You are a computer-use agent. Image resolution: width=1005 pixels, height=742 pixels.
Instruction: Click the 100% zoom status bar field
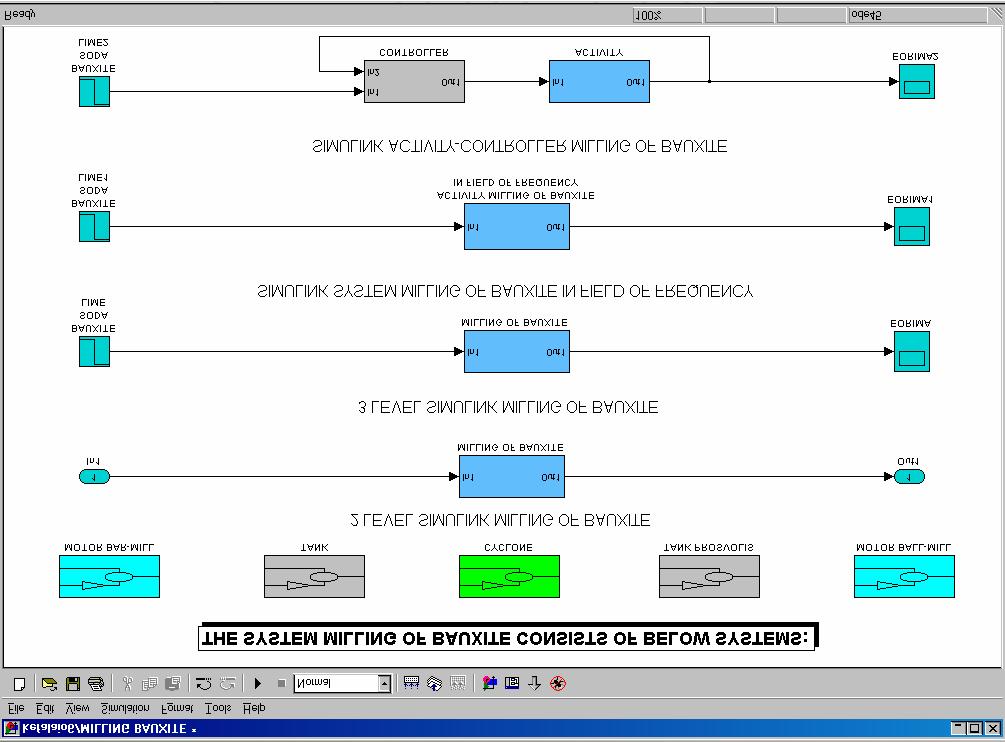[x=667, y=15]
